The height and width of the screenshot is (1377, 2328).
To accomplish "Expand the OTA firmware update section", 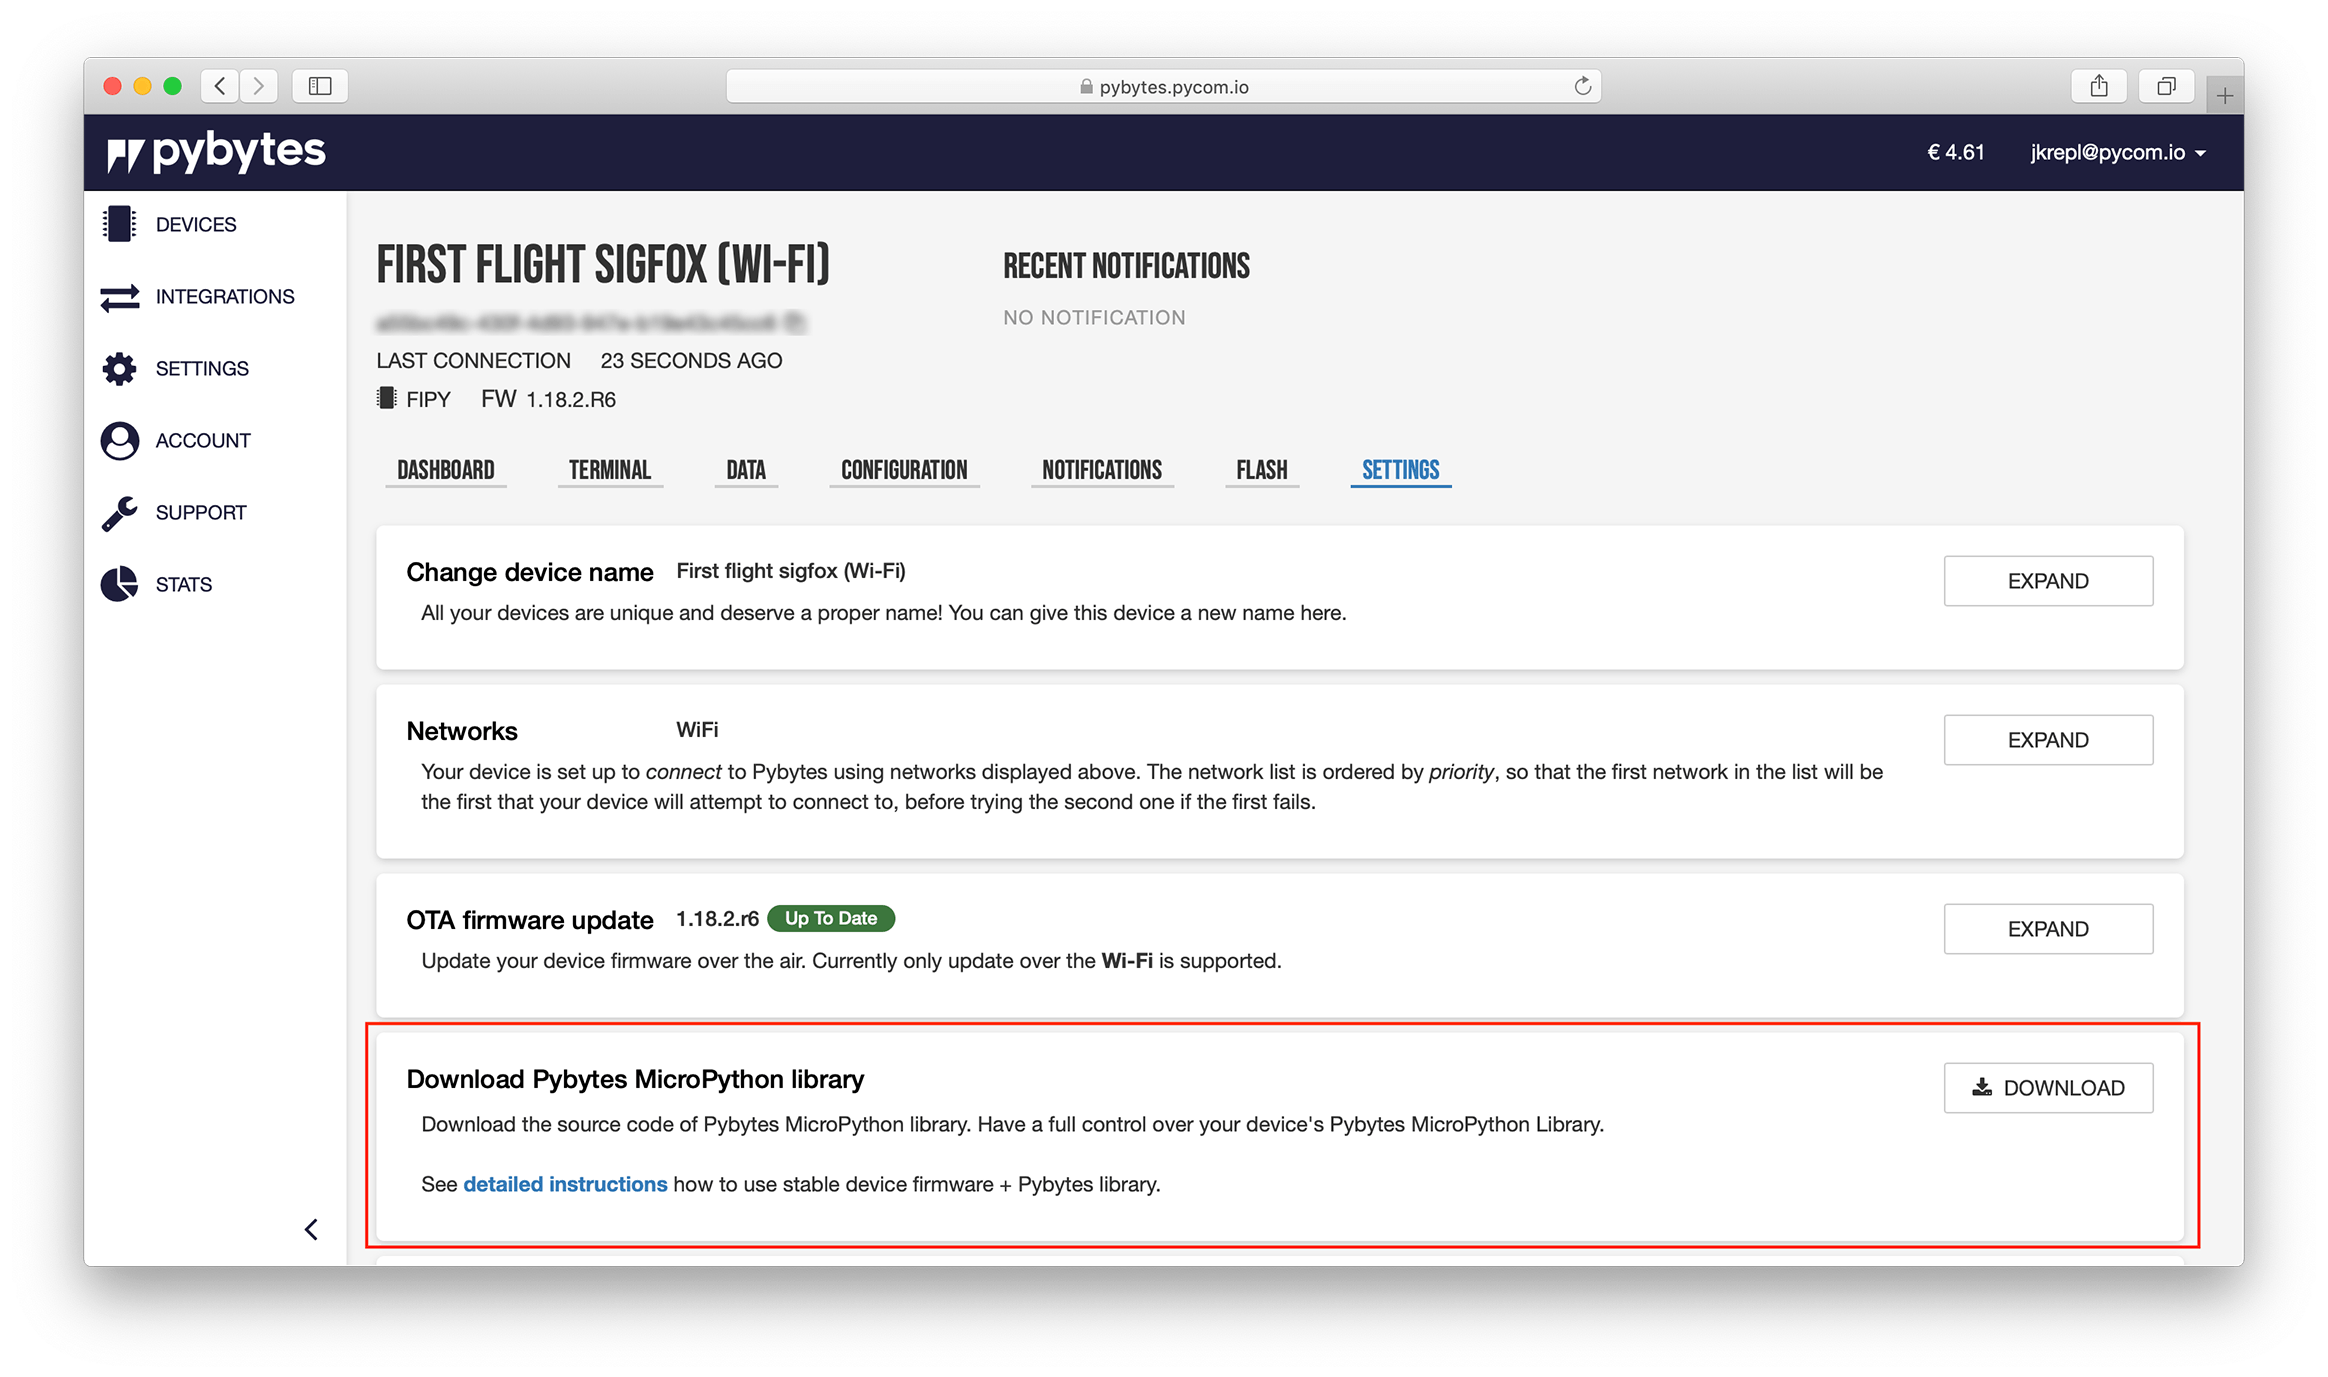I will [2047, 929].
